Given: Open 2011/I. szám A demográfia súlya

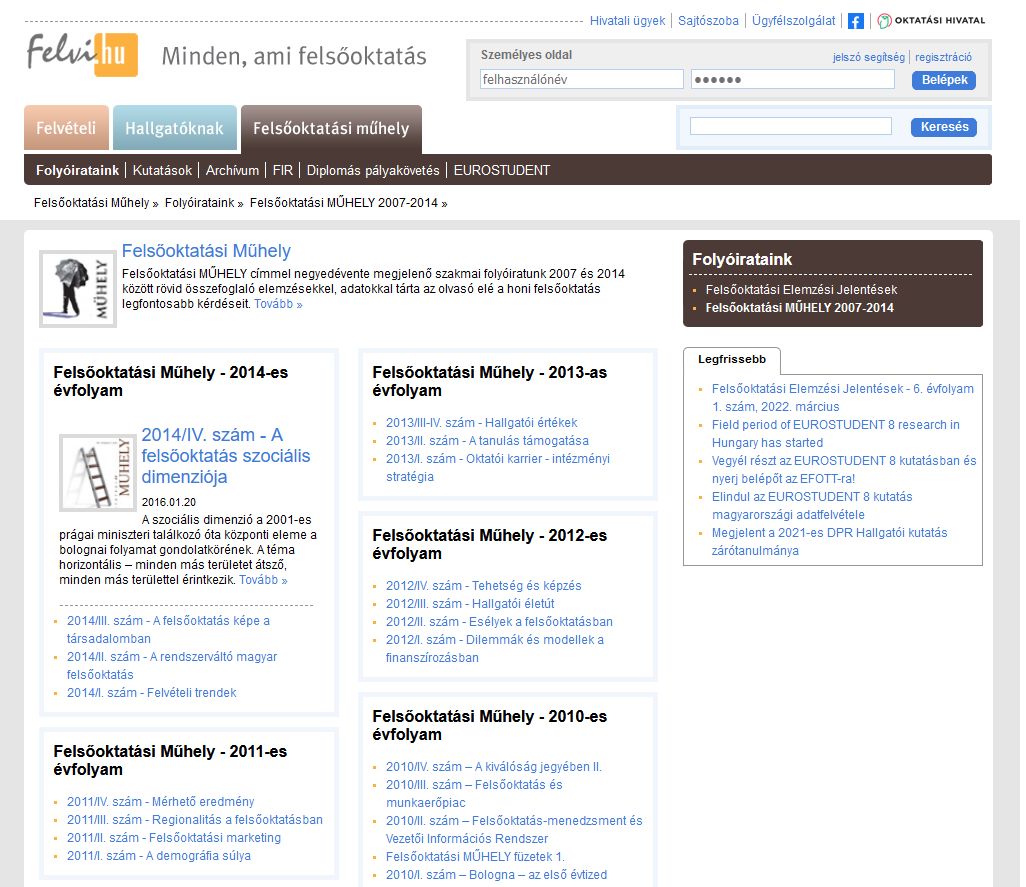Looking at the screenshot, I should (x=158, y=856).
